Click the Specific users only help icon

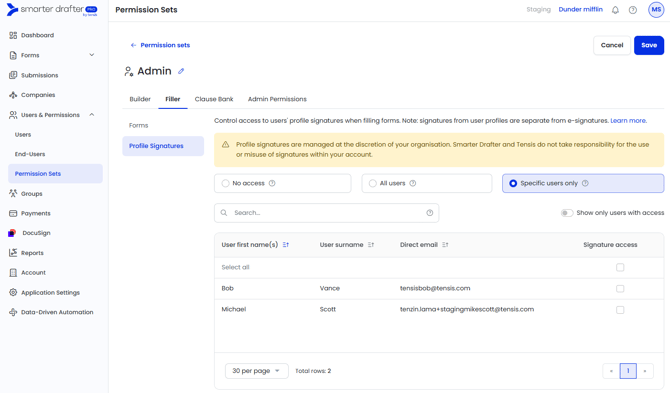585,183
